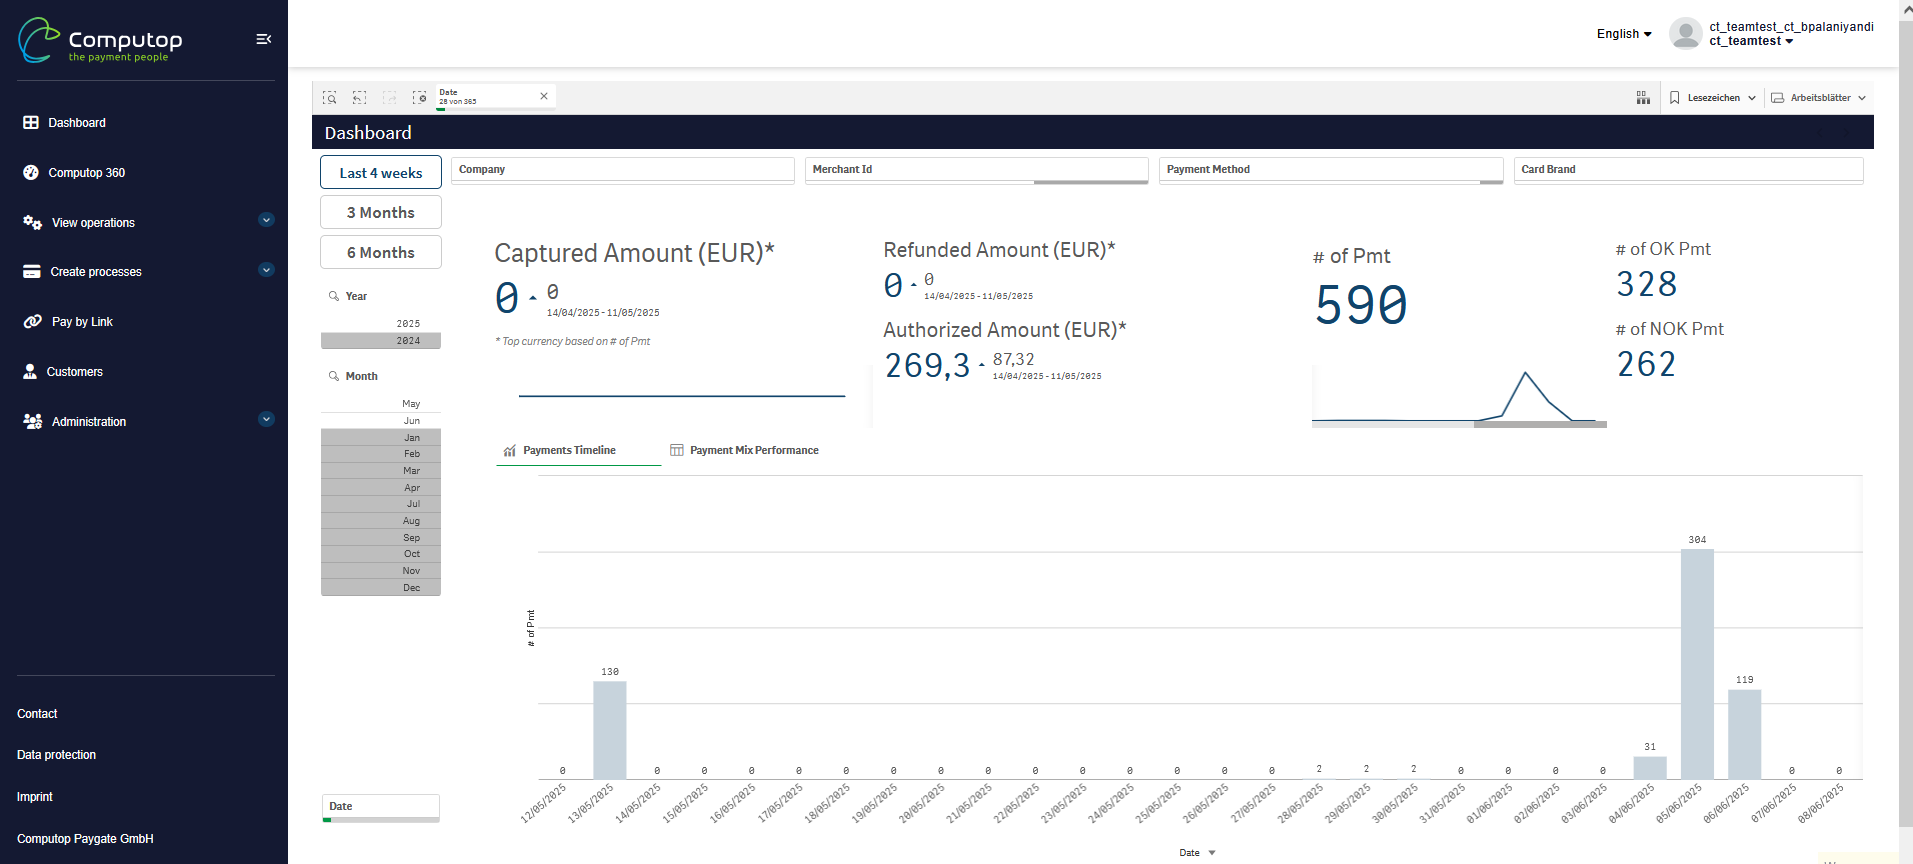
Task: Expand the View operations submenu
Action: (x=266, y=220)
